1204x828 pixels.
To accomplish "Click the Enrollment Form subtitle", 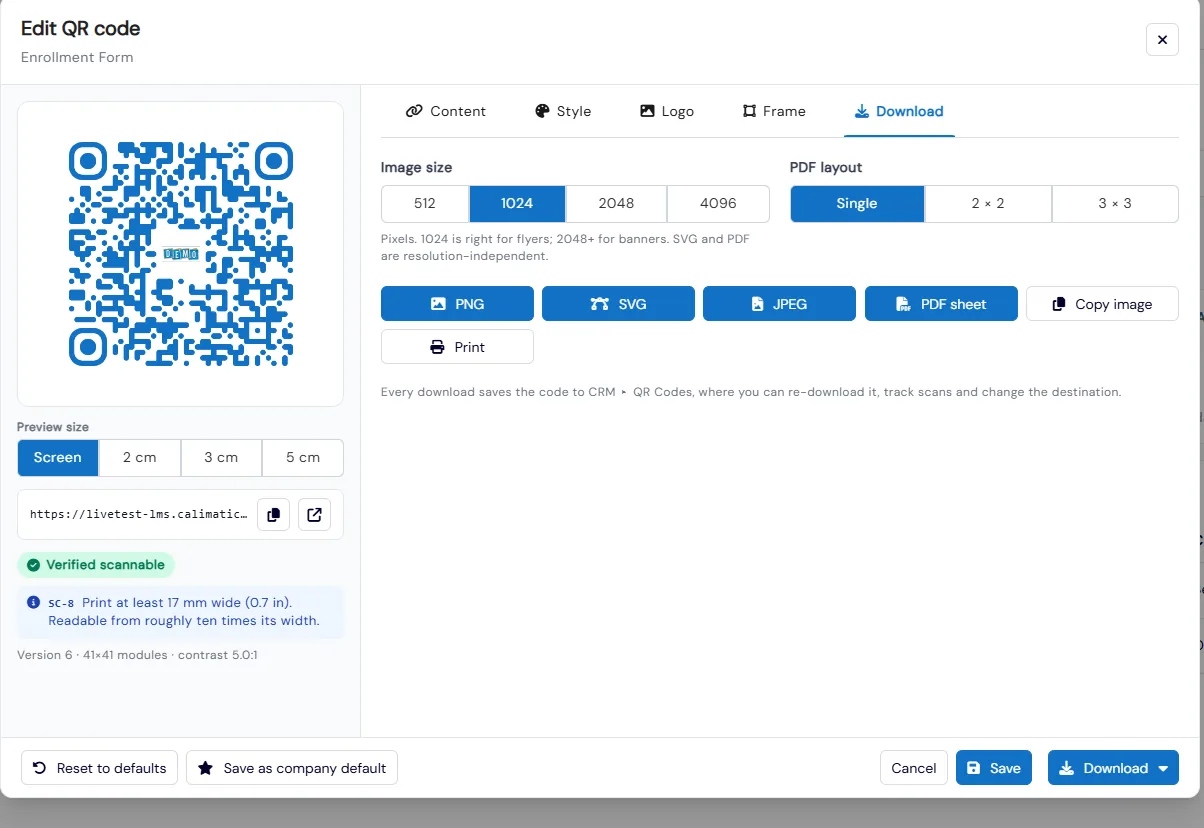I will coord(77,58).
